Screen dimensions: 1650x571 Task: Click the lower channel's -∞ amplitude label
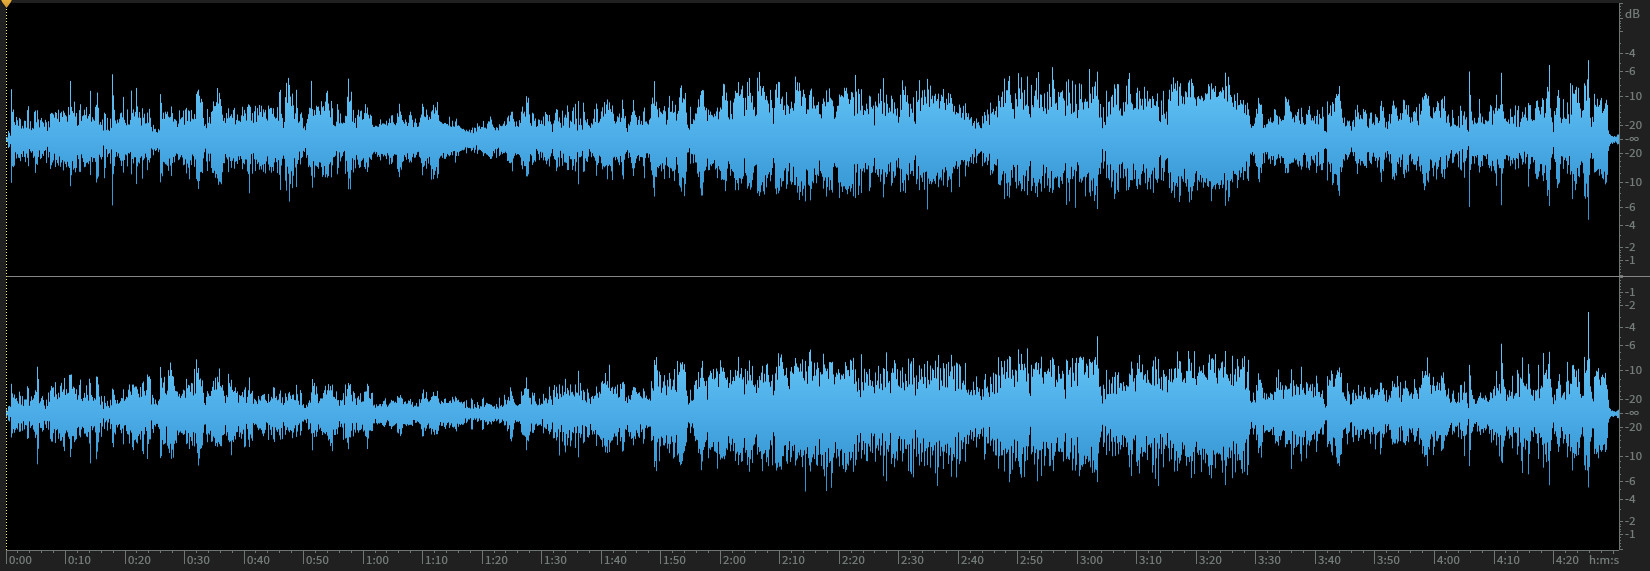1632,412
